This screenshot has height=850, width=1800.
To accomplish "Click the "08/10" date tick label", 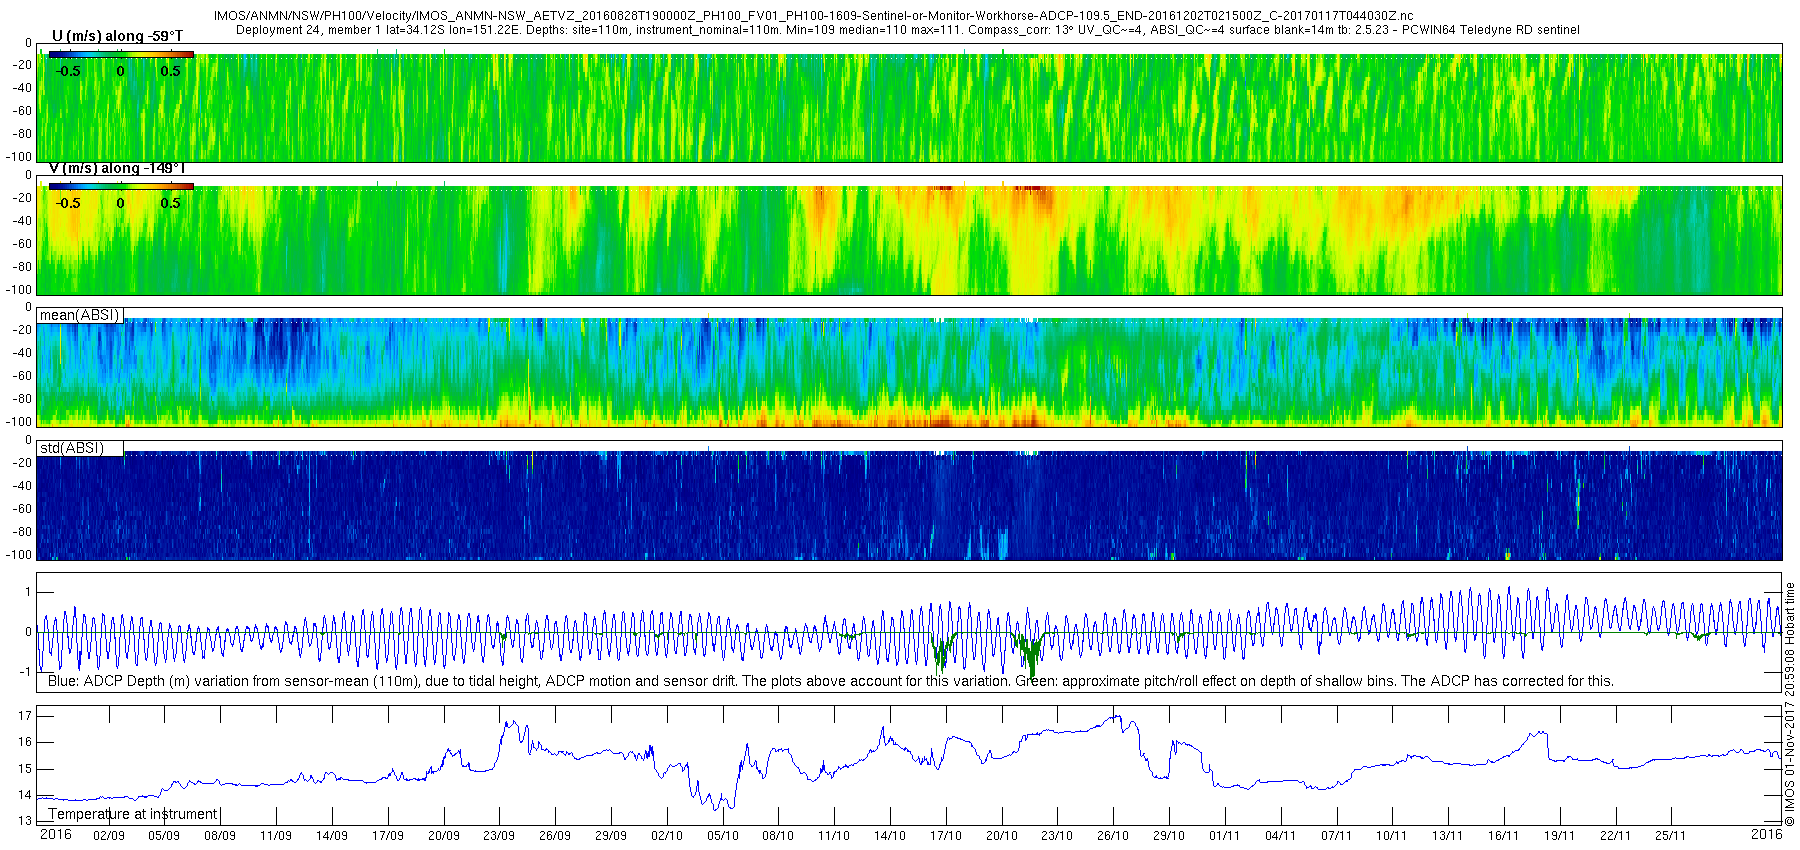I will (778, 836).
